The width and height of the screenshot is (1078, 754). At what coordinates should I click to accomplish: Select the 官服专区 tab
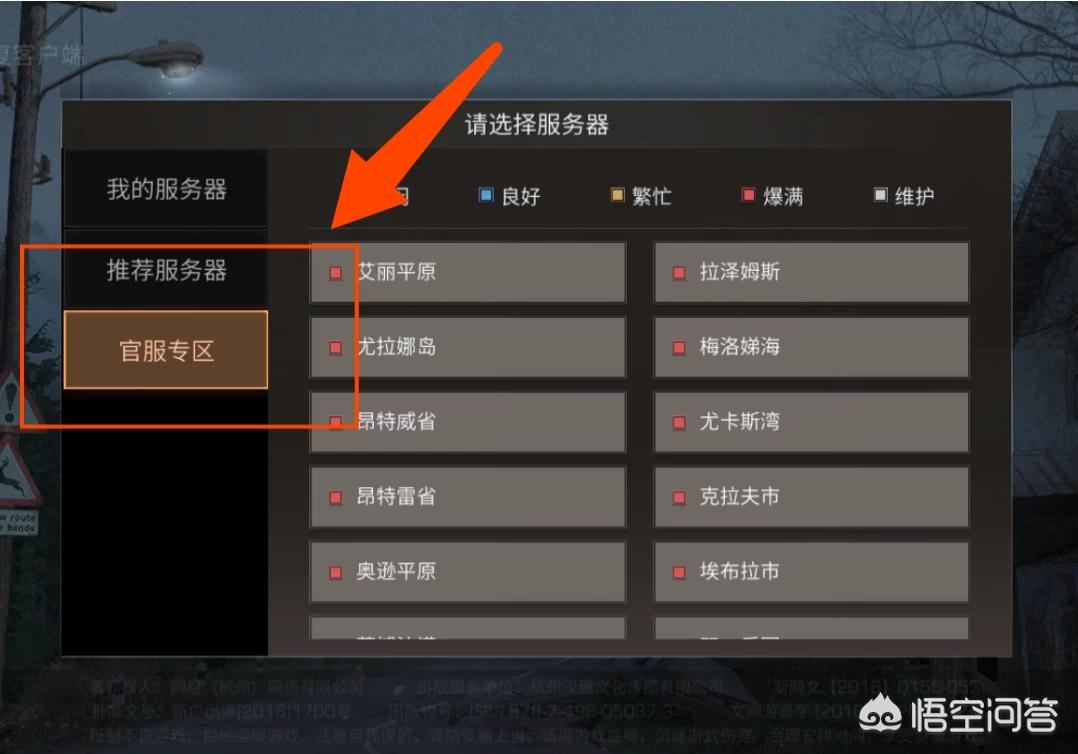tap(166, 350)
